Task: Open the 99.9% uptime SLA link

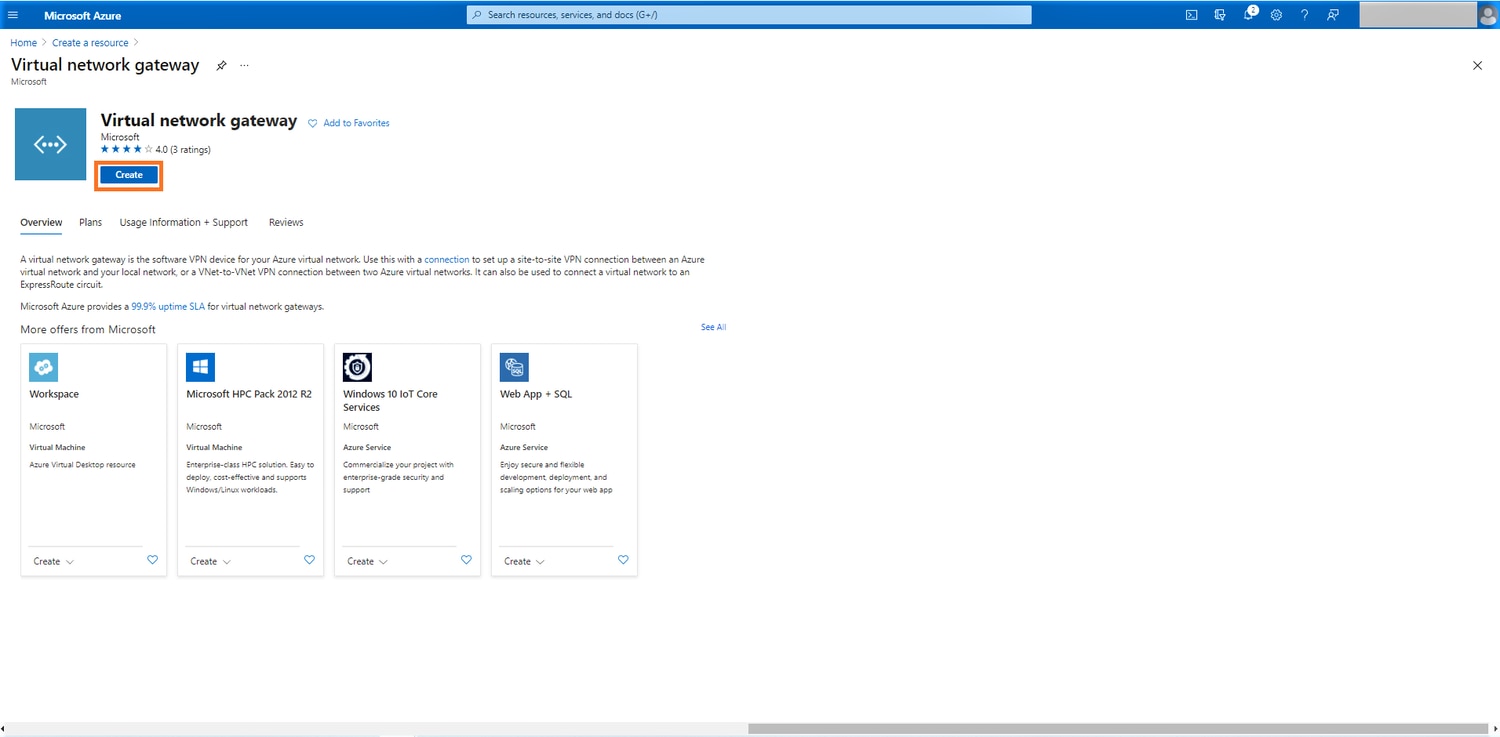Action: point(168,307)
